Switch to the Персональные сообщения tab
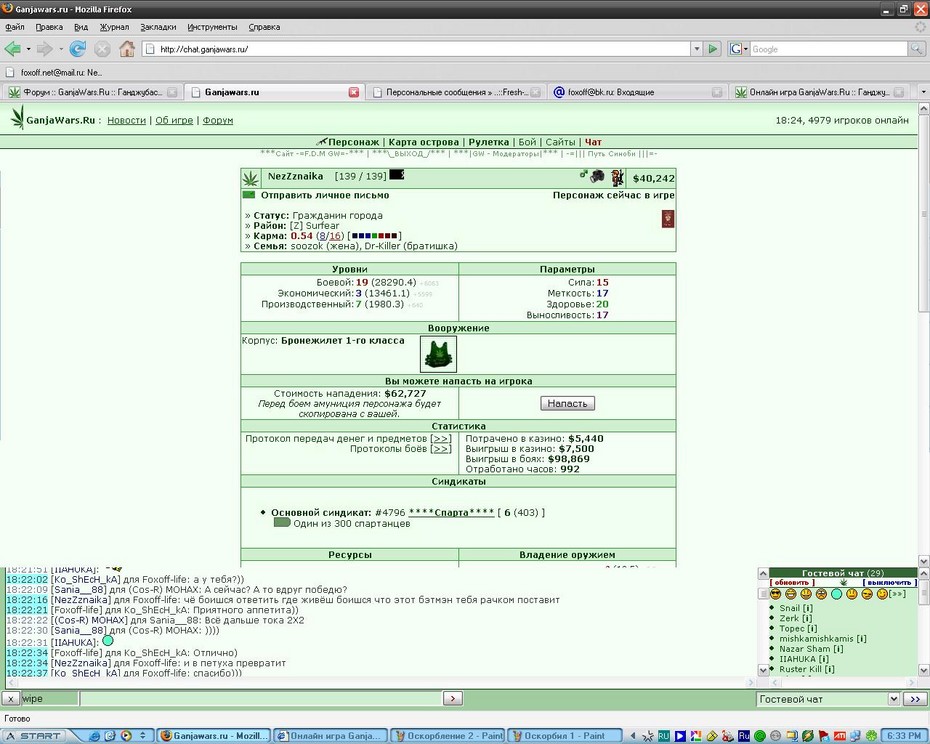The width and height of the screenshot is (930, 744). (x=456, y=92)
